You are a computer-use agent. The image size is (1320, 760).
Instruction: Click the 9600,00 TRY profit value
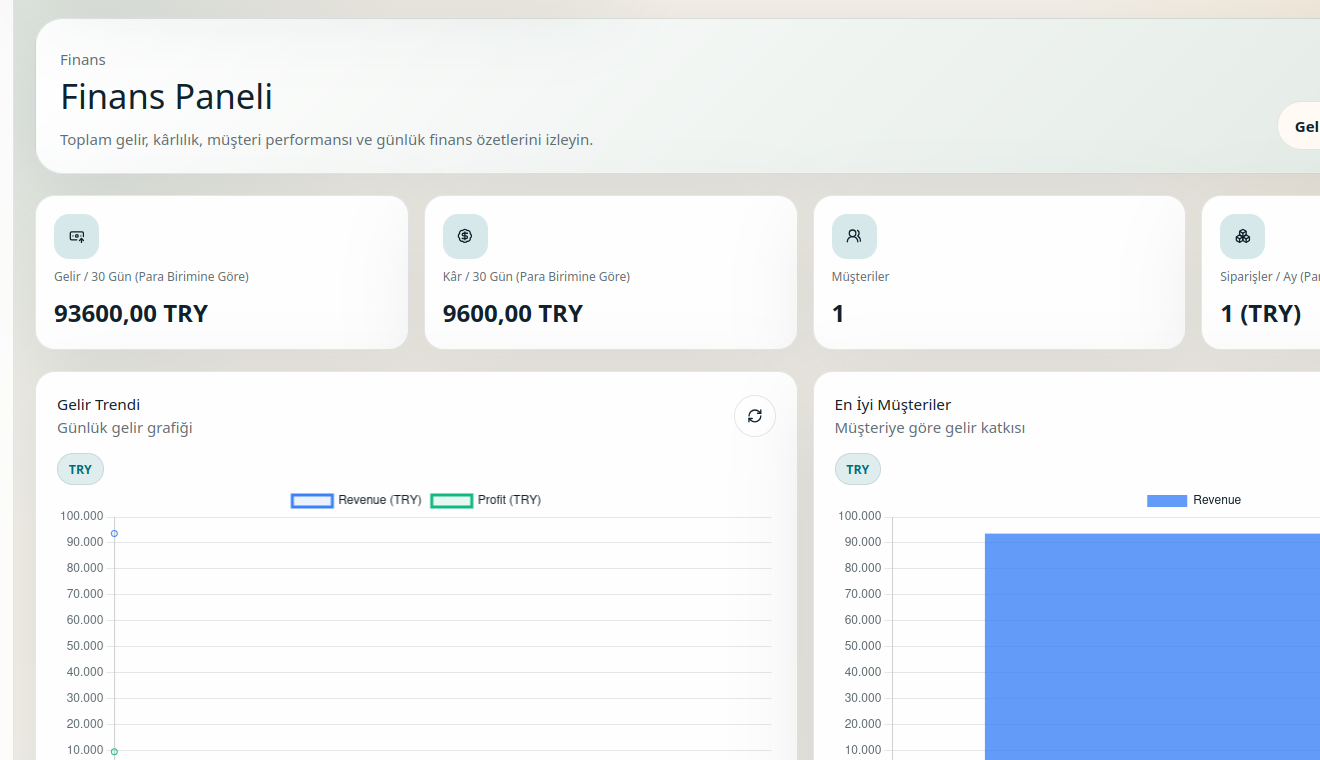513,314
